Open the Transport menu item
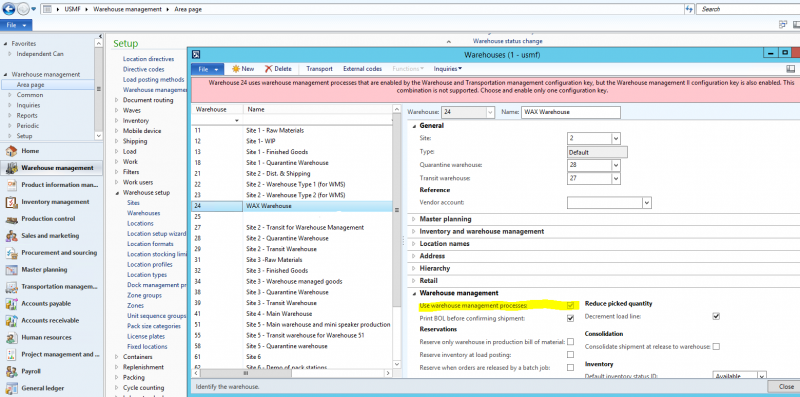Screen dimensions: 800x397 coord(319,69)
